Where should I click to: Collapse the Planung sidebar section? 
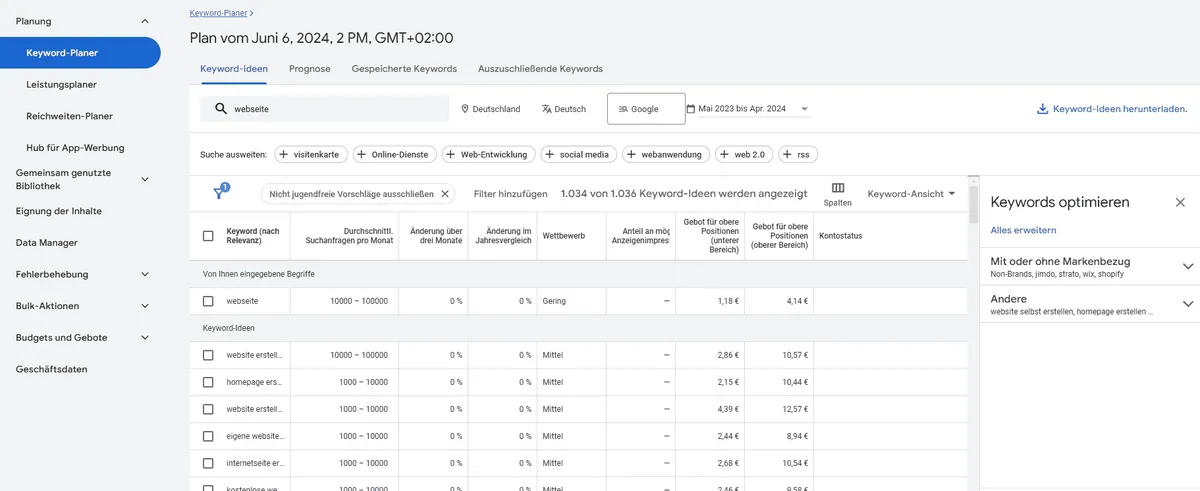(x=145, y=21)
